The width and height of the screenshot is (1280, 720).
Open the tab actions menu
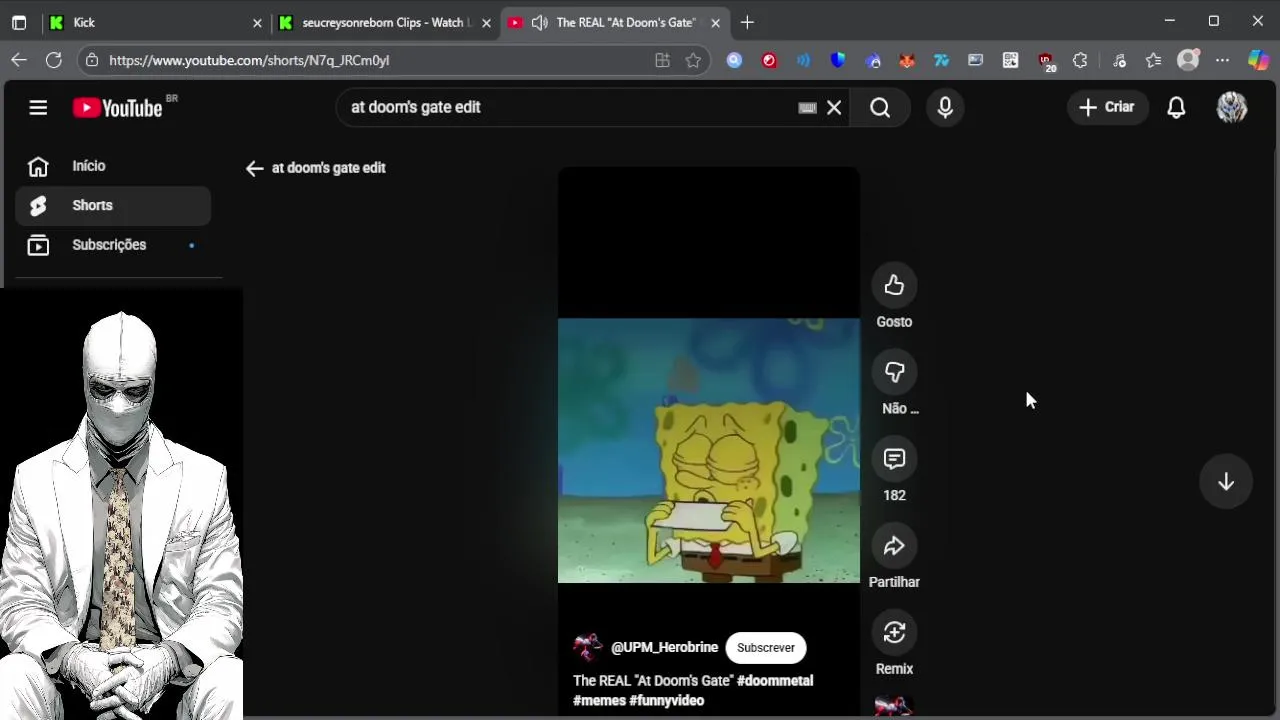tap(19, 22)
